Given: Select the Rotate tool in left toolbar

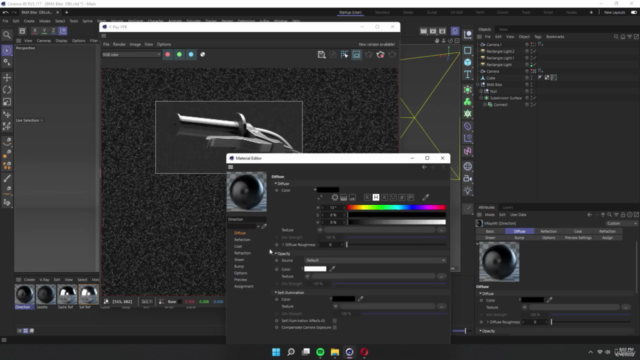Looking at the screenshot, I should point(7,90).
